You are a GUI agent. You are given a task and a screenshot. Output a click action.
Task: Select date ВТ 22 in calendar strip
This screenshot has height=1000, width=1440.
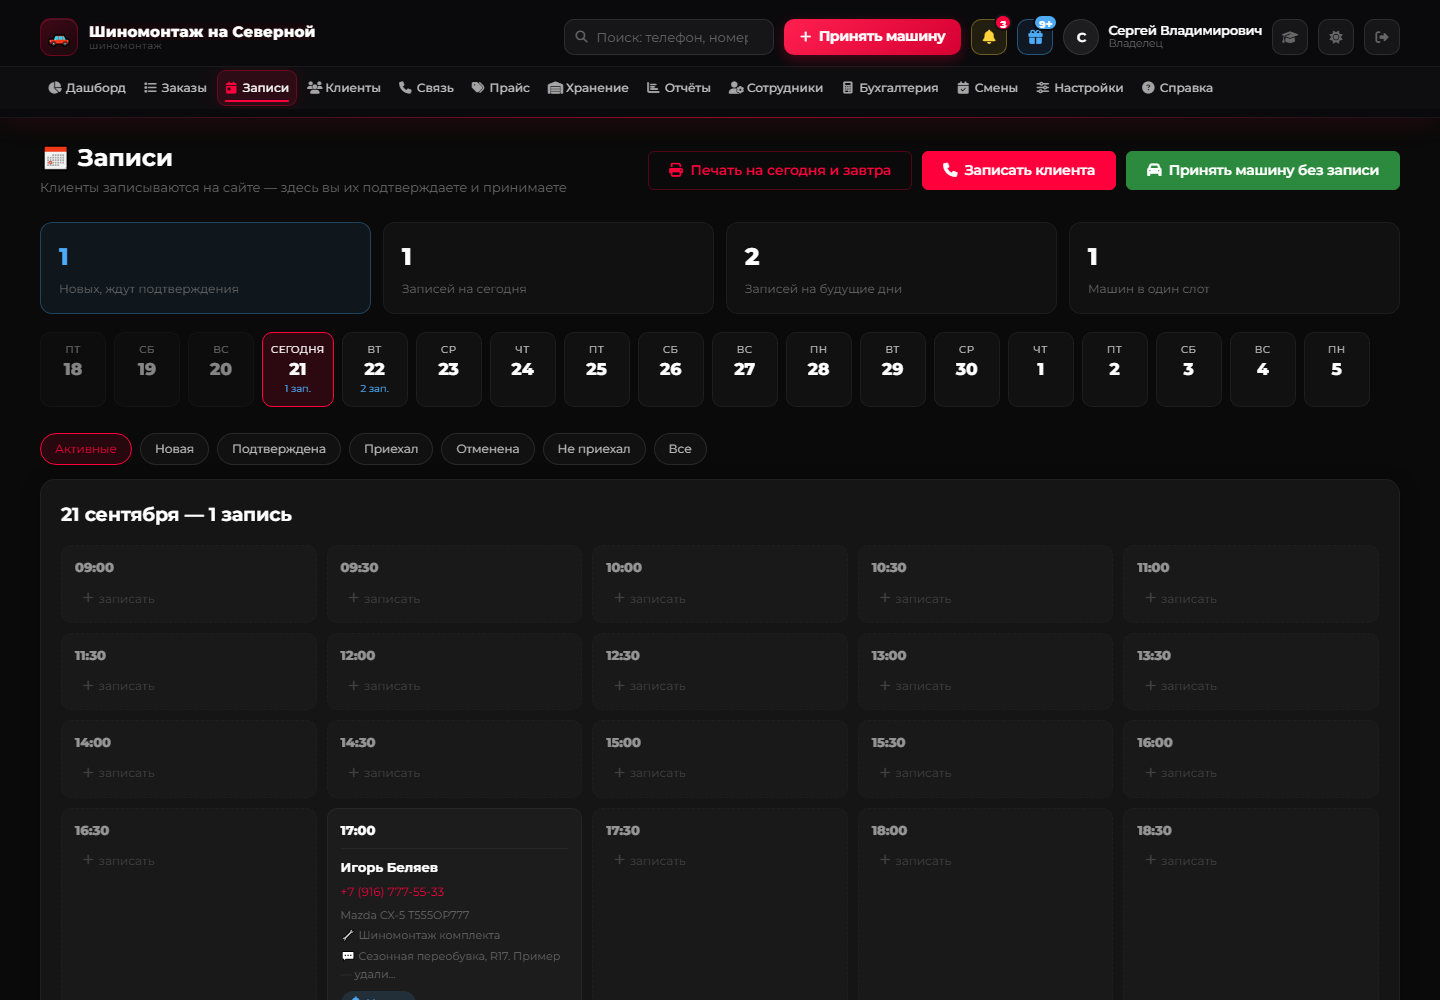375,369
